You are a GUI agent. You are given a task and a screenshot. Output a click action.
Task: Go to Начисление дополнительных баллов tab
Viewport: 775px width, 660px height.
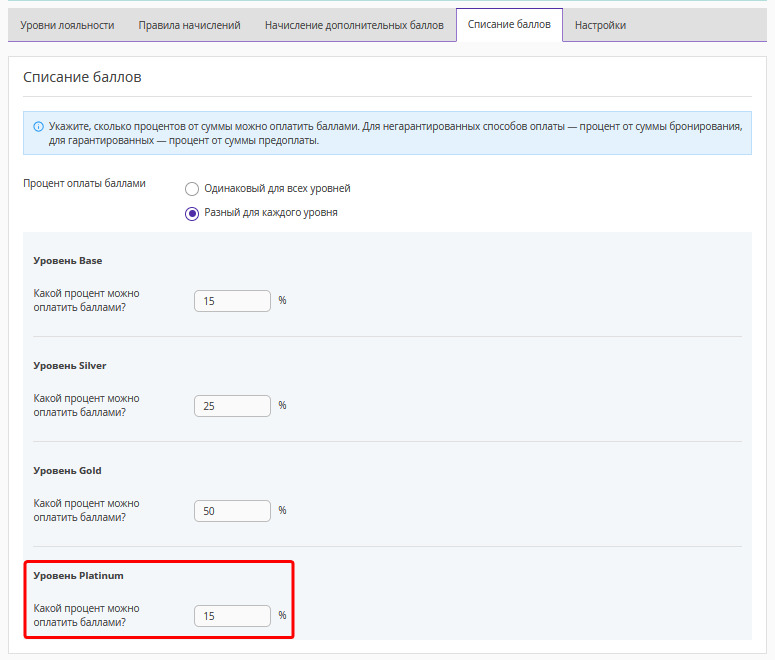point(354,25)
